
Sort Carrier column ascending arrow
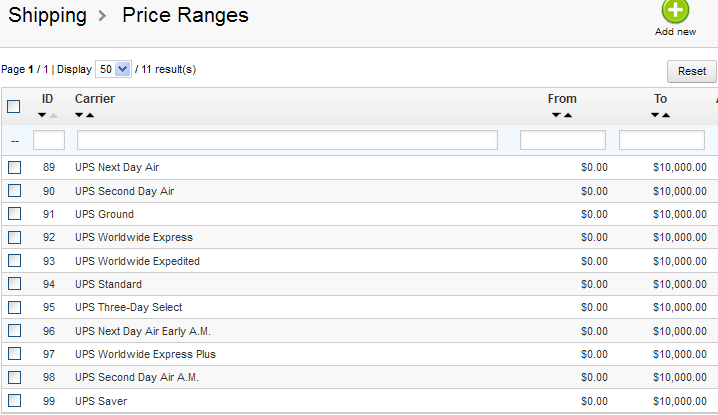coord(90,115)
